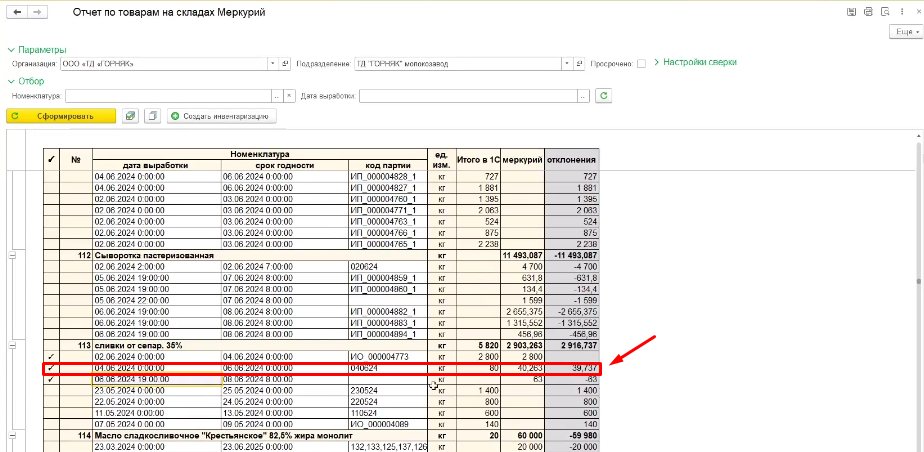Click the срок годности column header
Image resolution: width=924 pixels, height=452 pixels.
(x=285, y=166)
